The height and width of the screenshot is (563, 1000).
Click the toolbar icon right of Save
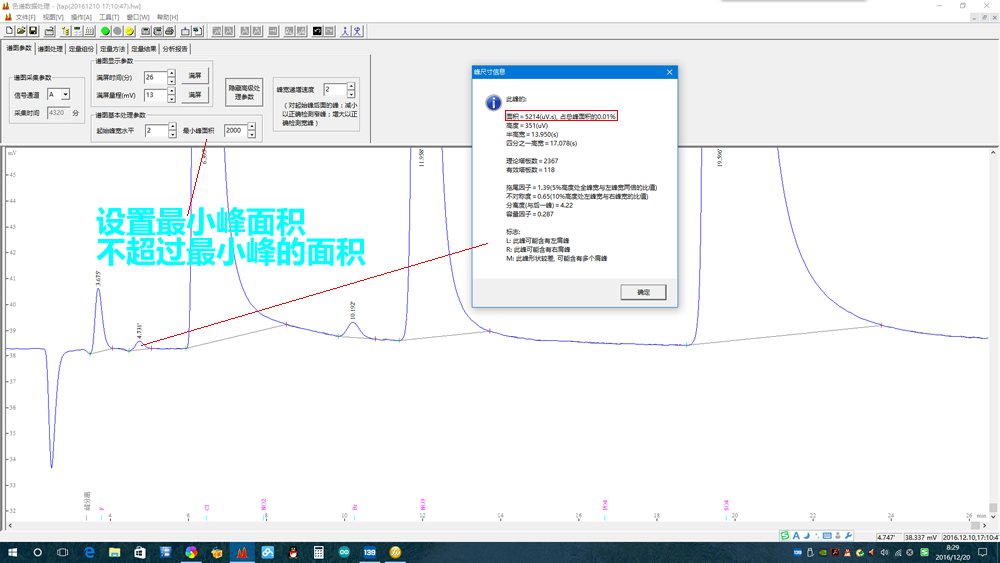point(49,31)
